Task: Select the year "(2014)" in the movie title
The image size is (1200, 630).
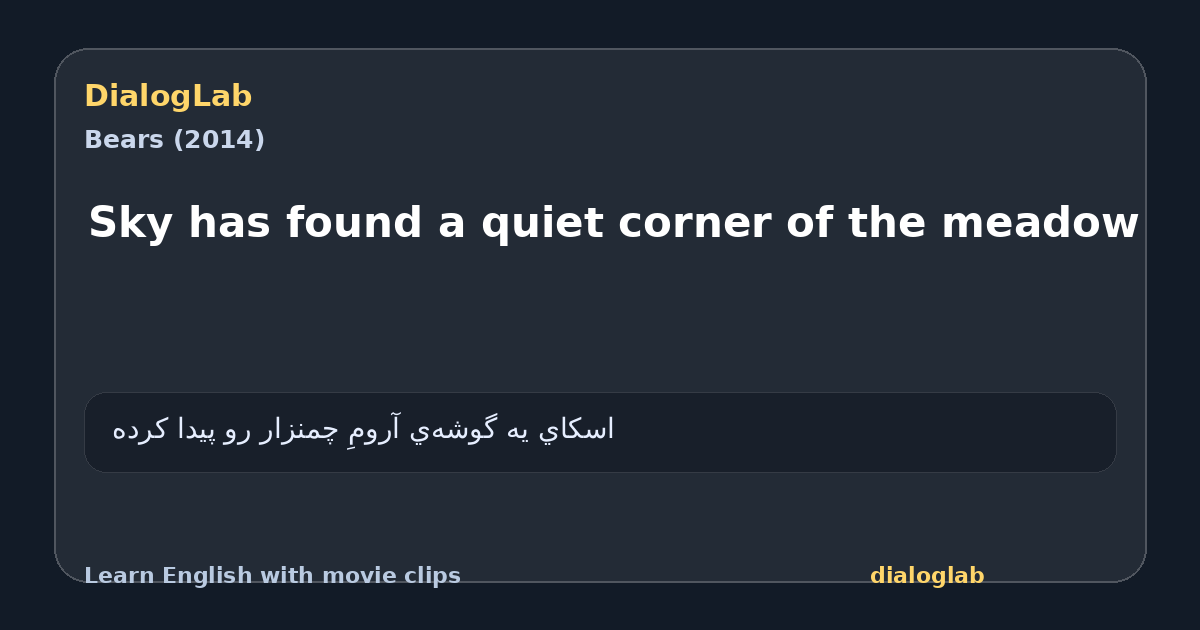Action: pyautogui.click(x=219, y=140)
